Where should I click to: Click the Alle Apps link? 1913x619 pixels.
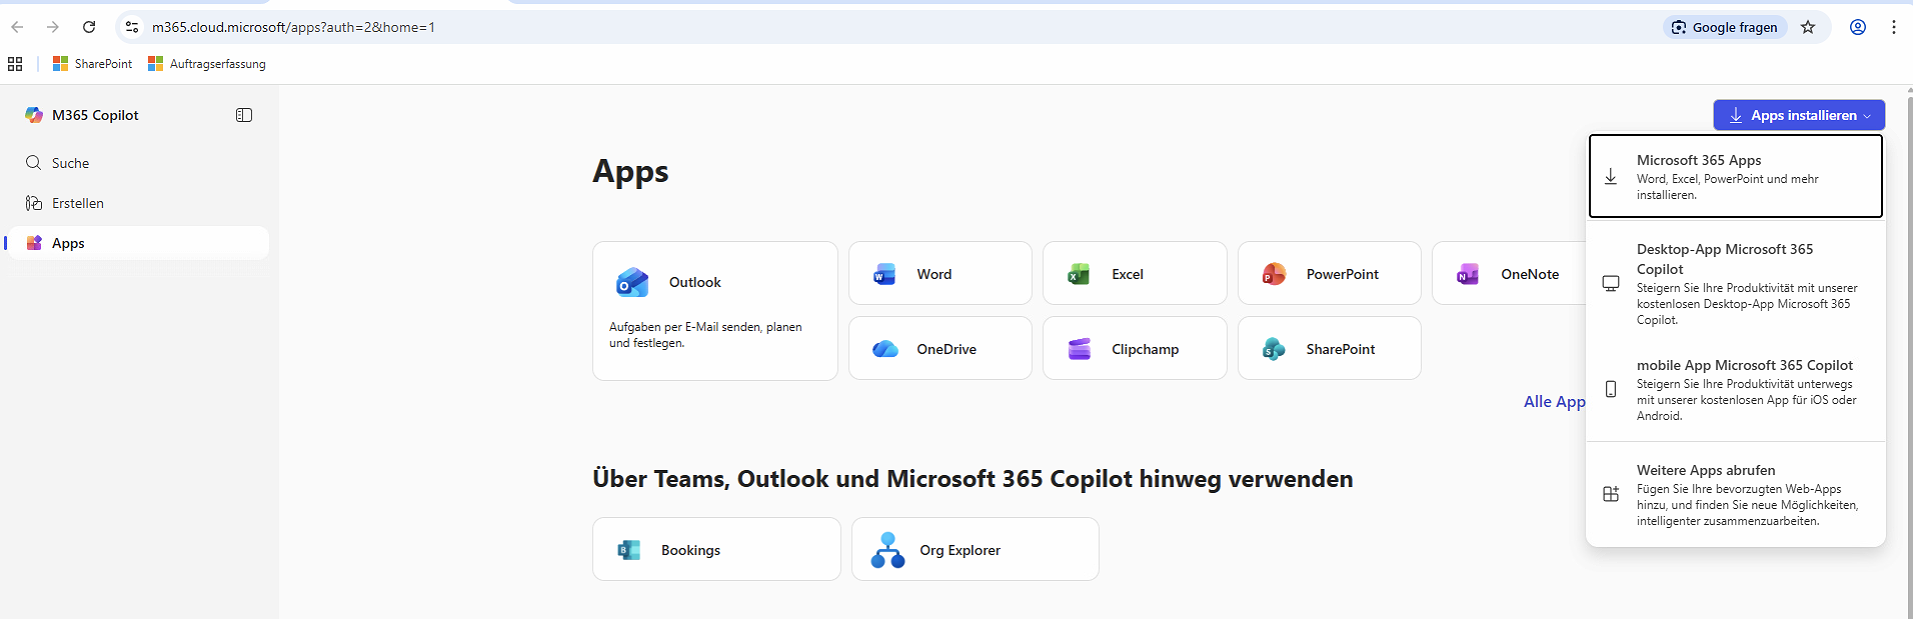[x=1554, y=402]
